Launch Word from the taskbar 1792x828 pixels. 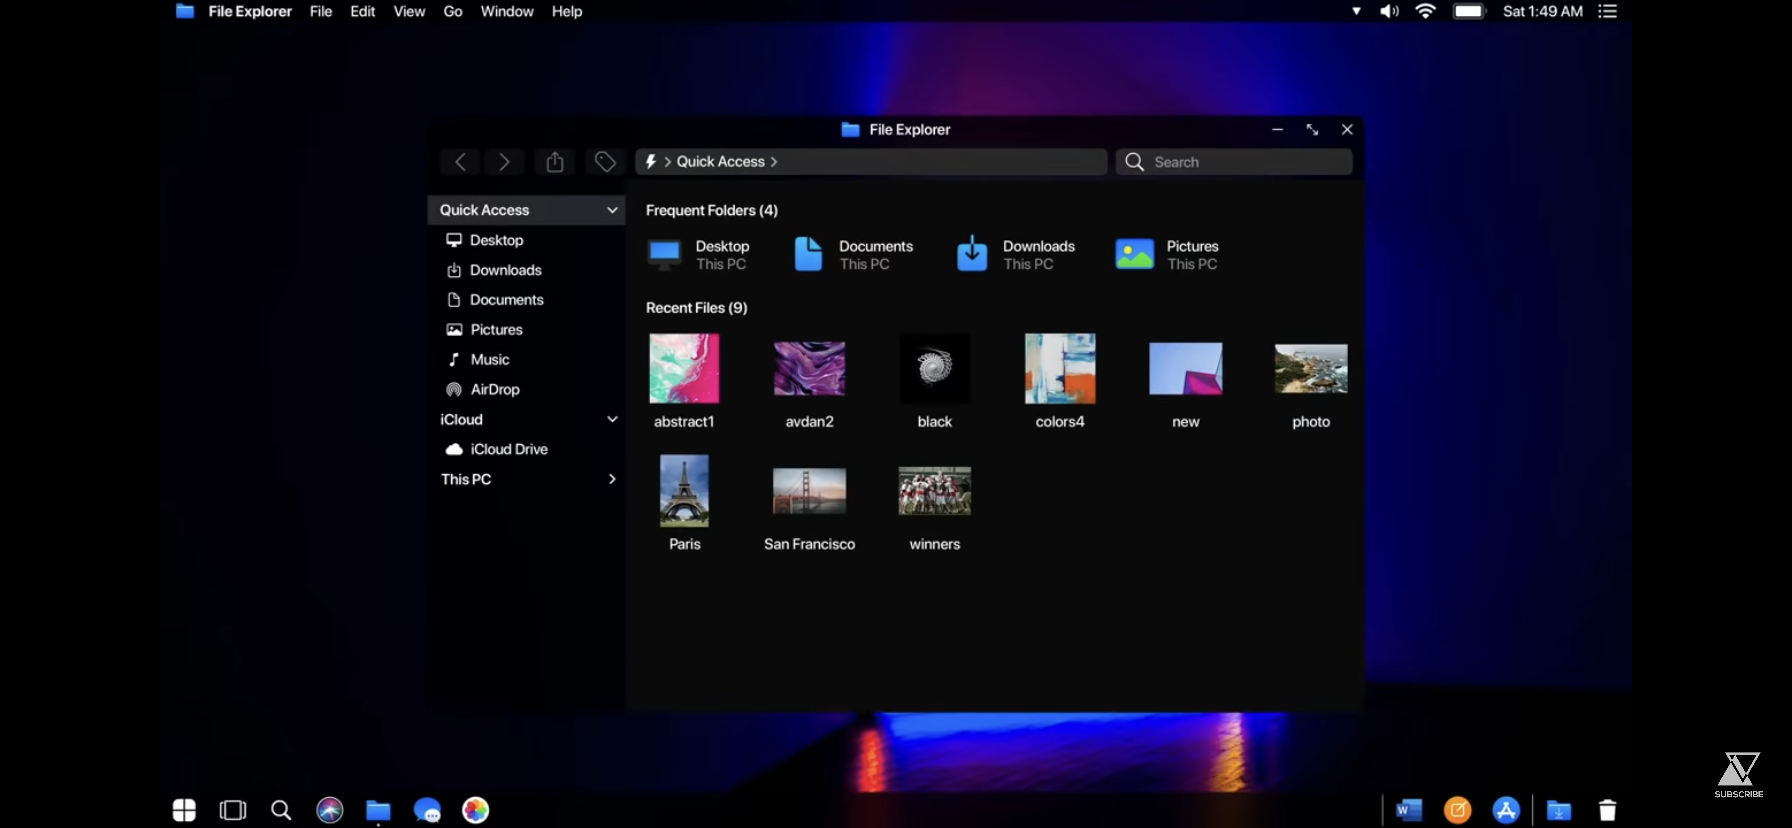[1409, 810]
